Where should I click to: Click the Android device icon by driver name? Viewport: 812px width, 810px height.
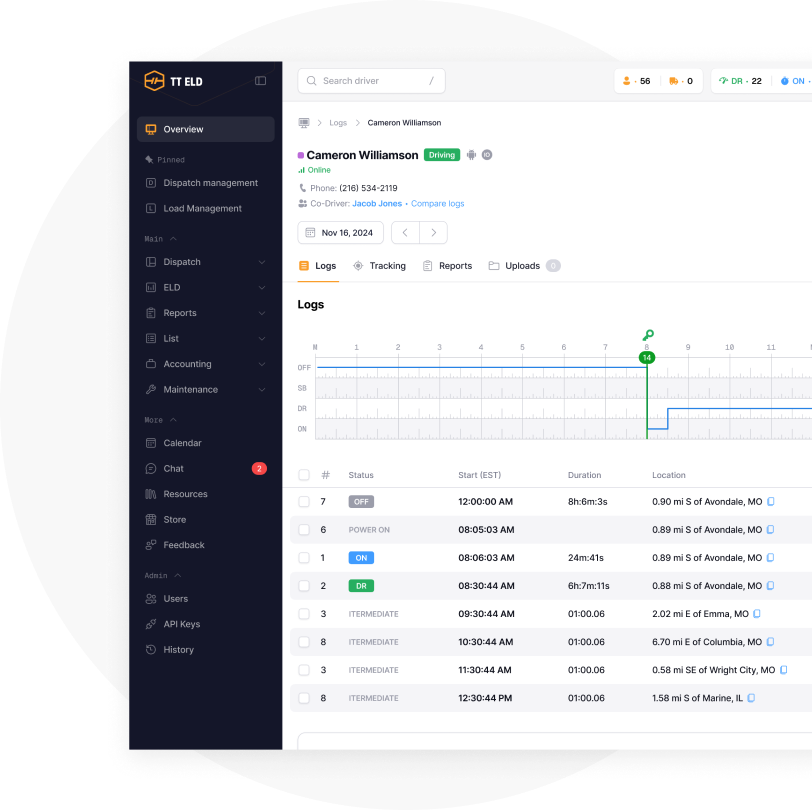point(472,155)
